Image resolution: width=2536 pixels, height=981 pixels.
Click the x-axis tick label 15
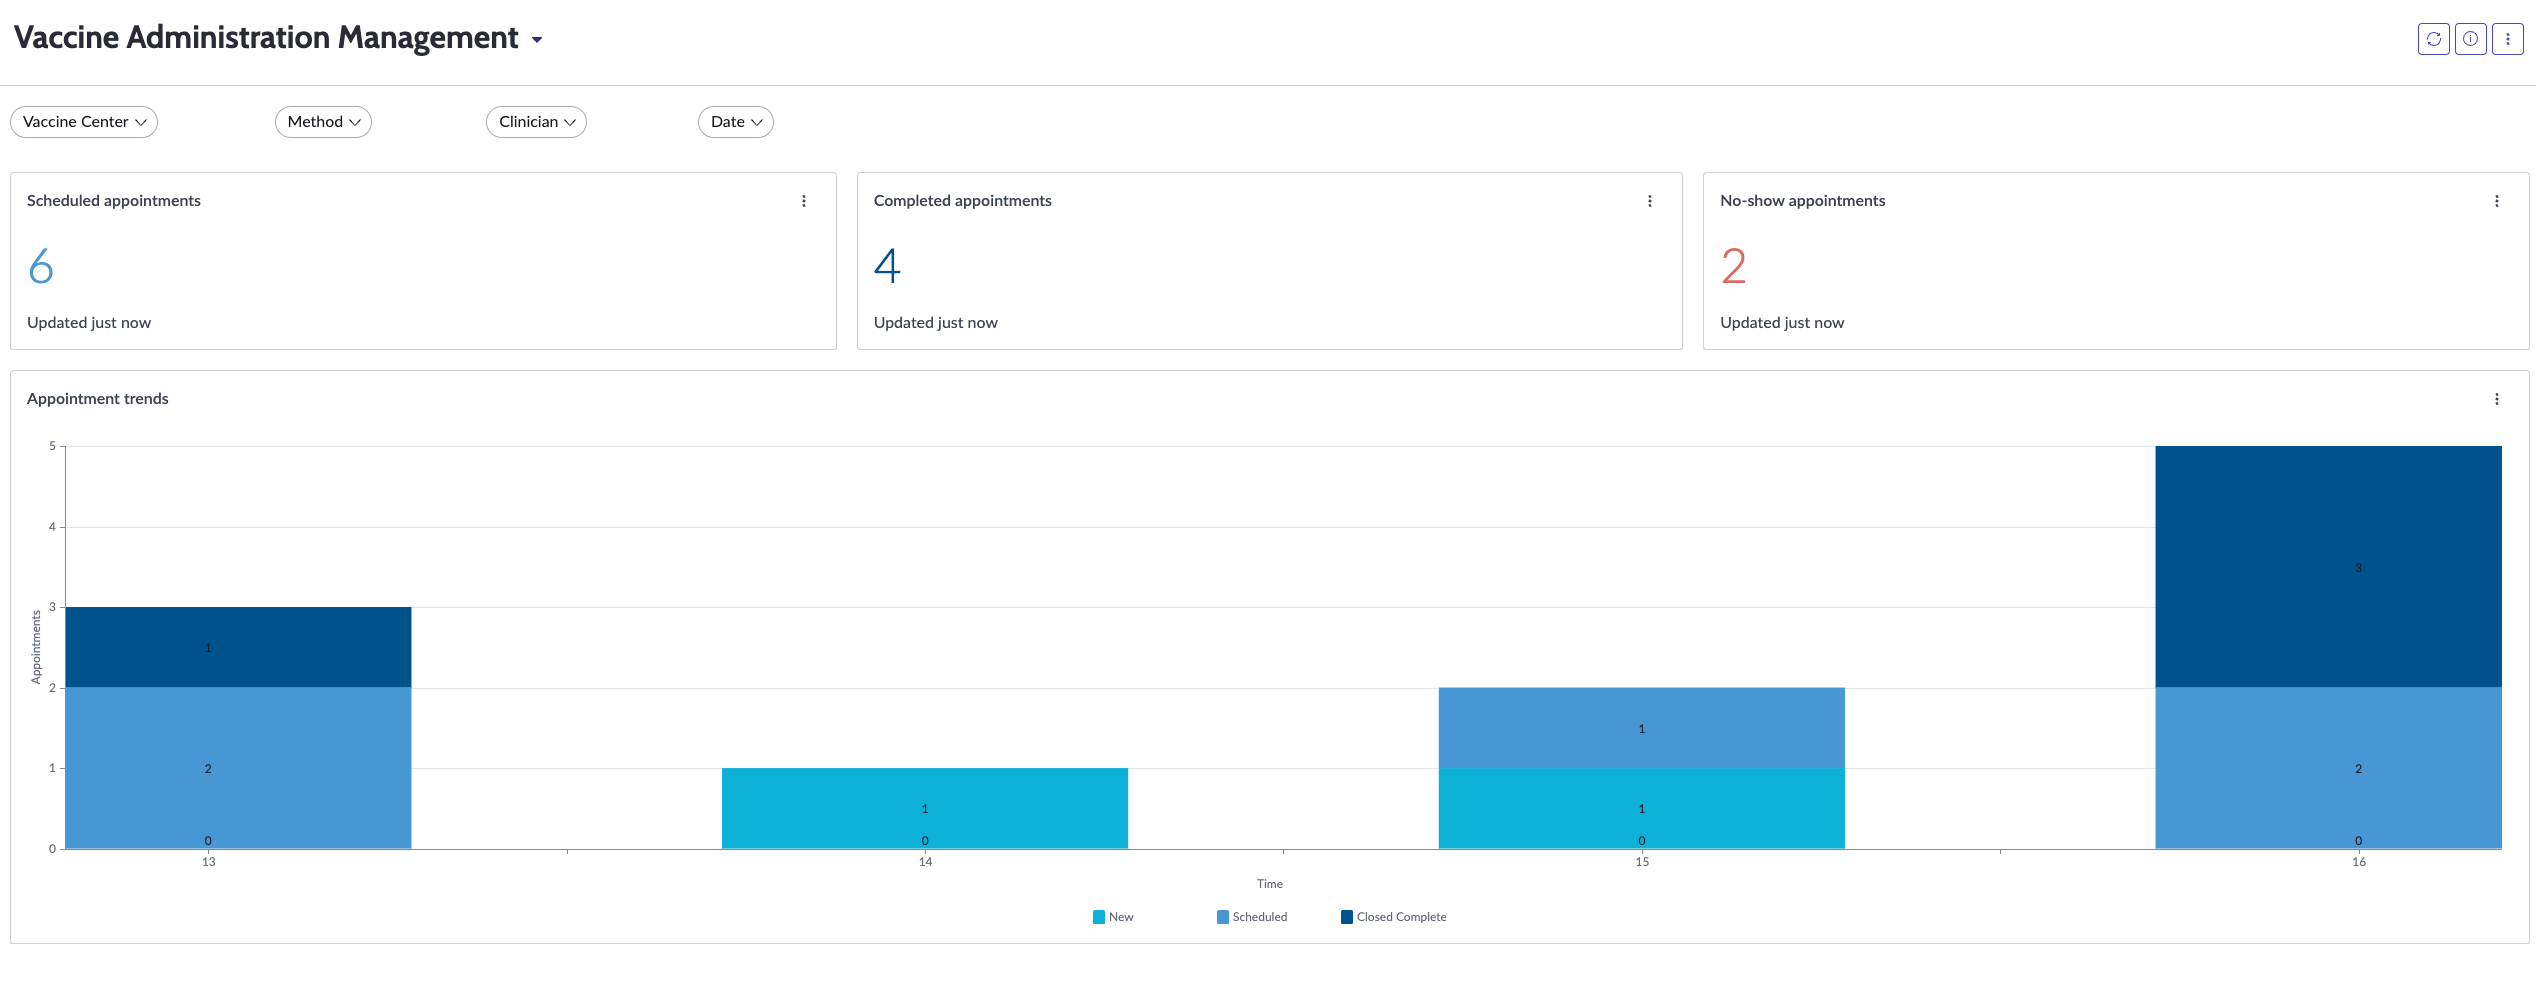(x=1642, y=862)
